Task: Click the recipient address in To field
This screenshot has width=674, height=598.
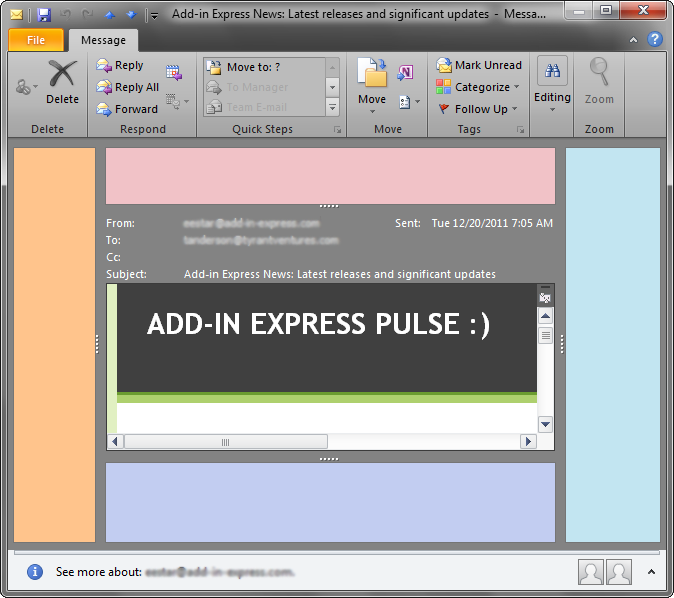Action: click(x=261, y=240)
